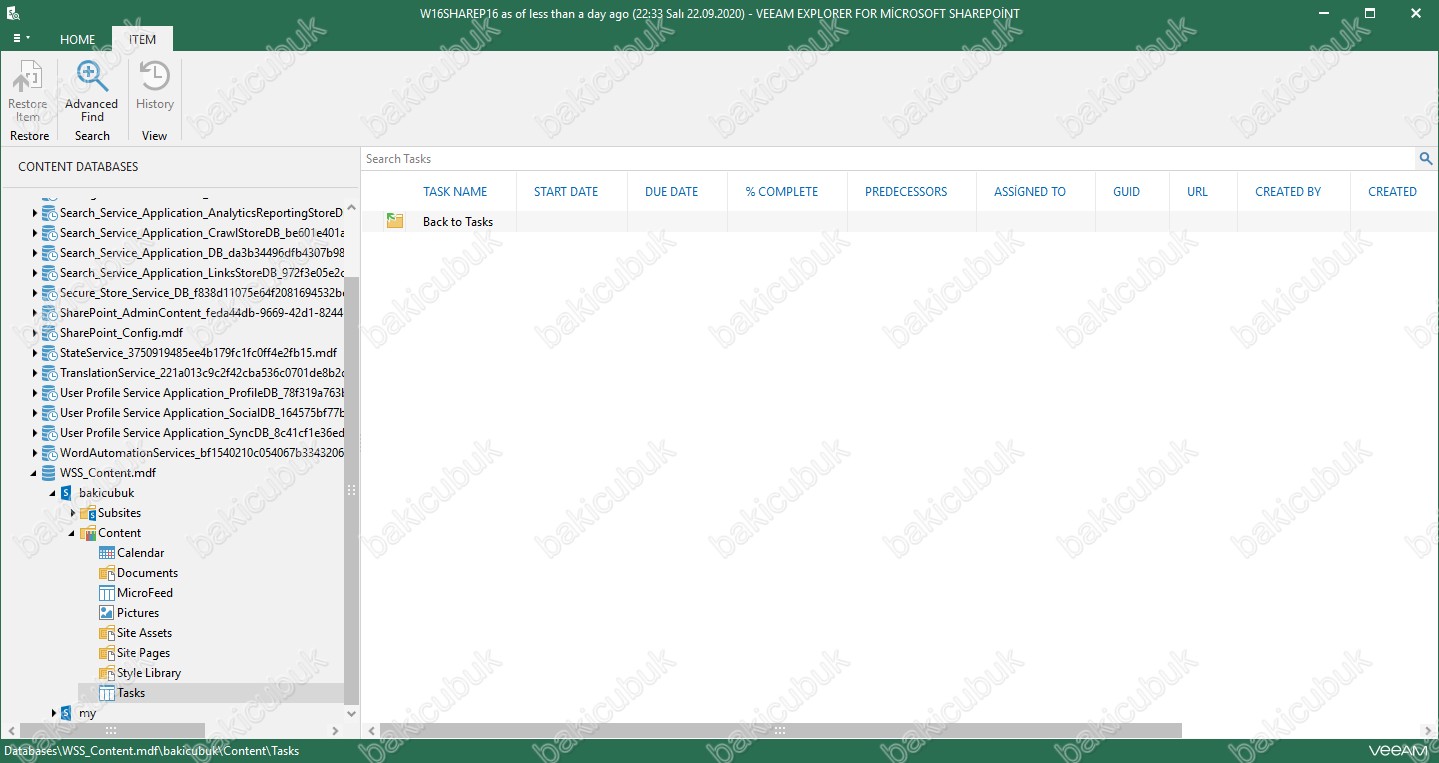The width and height of the screenshot is (1439, 763).
Task: Click the CrawlStoreDB database icon
Action: point(49,233)
